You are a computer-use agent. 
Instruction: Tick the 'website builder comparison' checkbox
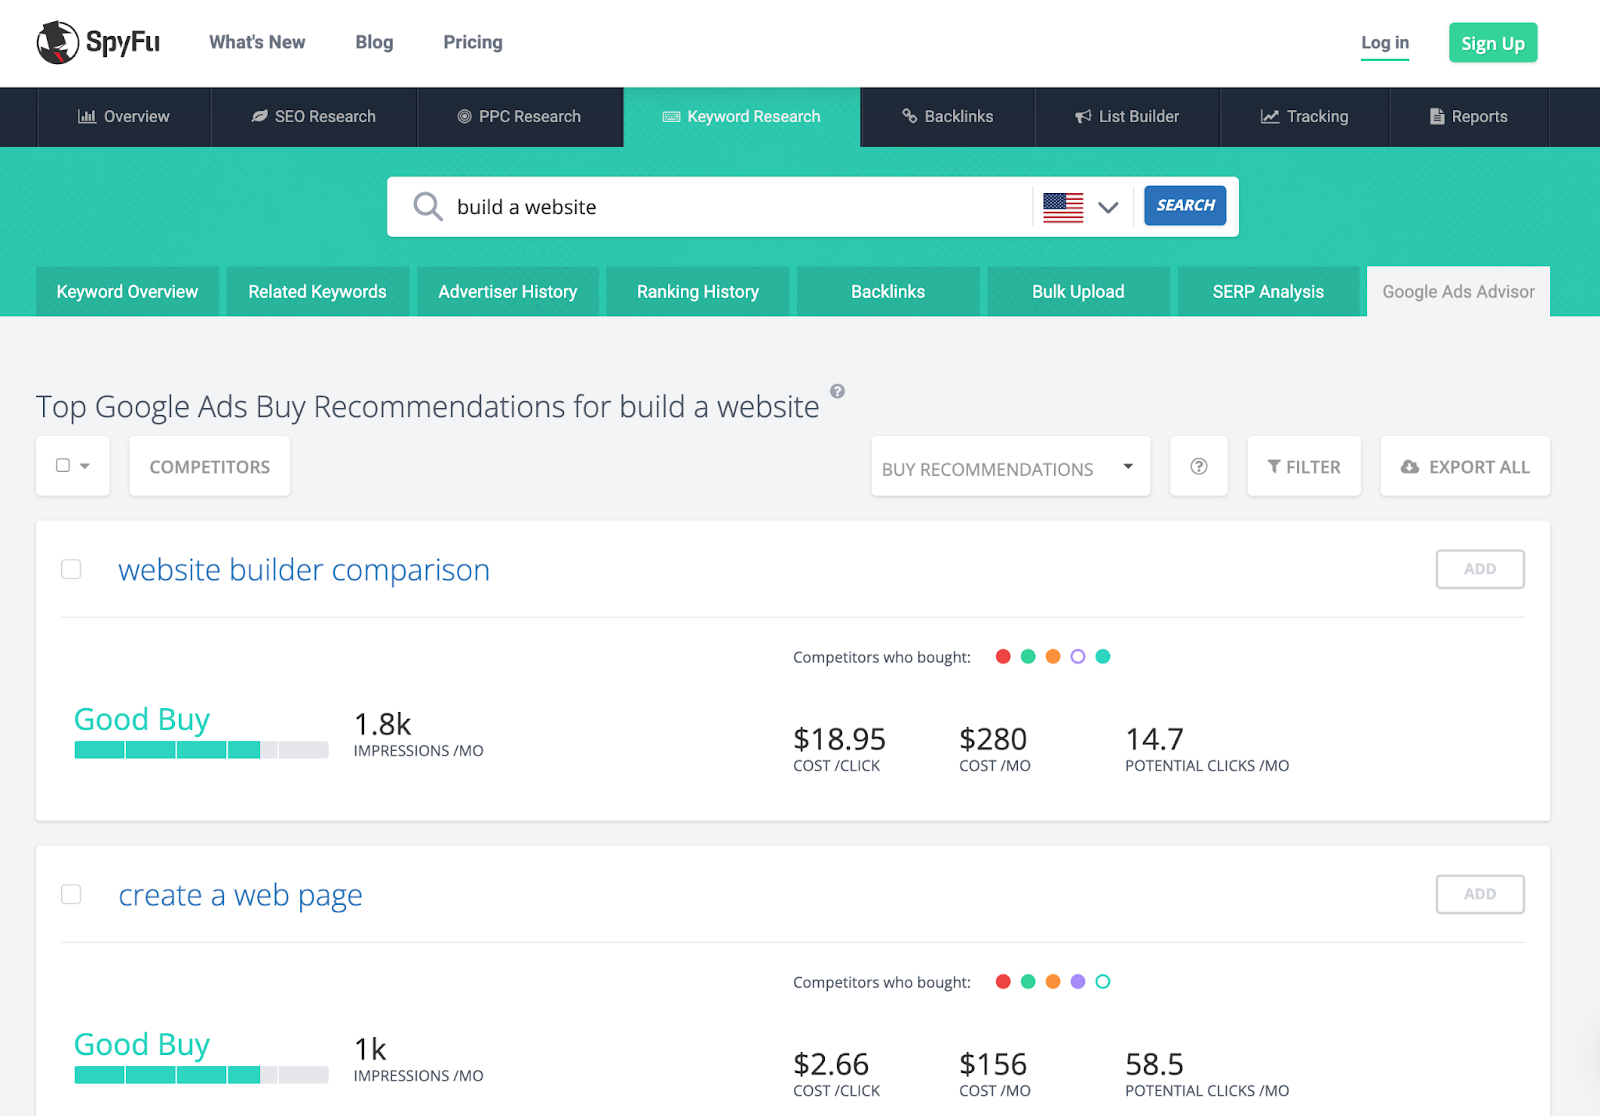(71, 569)
